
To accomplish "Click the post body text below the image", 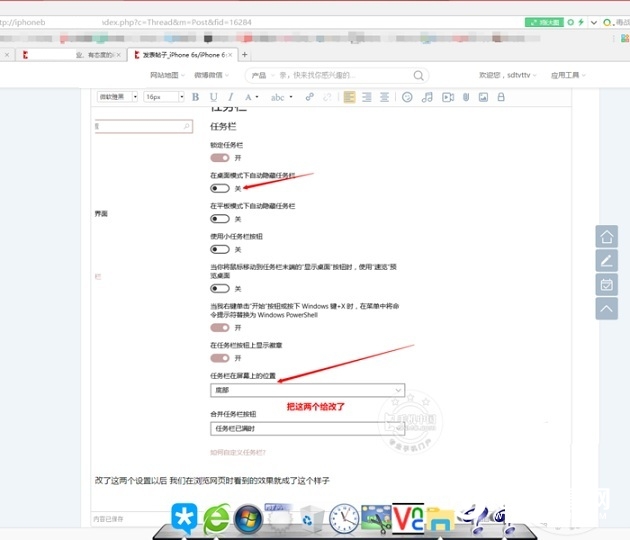I will click(x=212, y=481).
